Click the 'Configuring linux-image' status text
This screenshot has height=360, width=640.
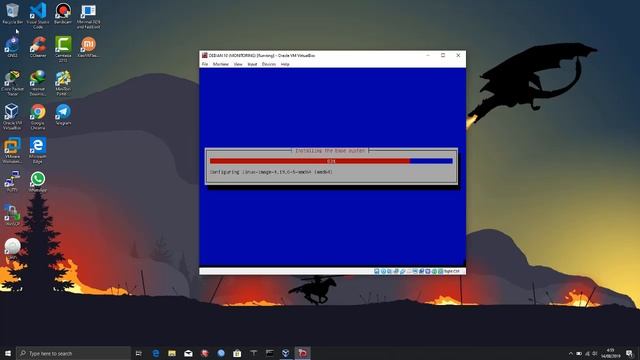271,172
